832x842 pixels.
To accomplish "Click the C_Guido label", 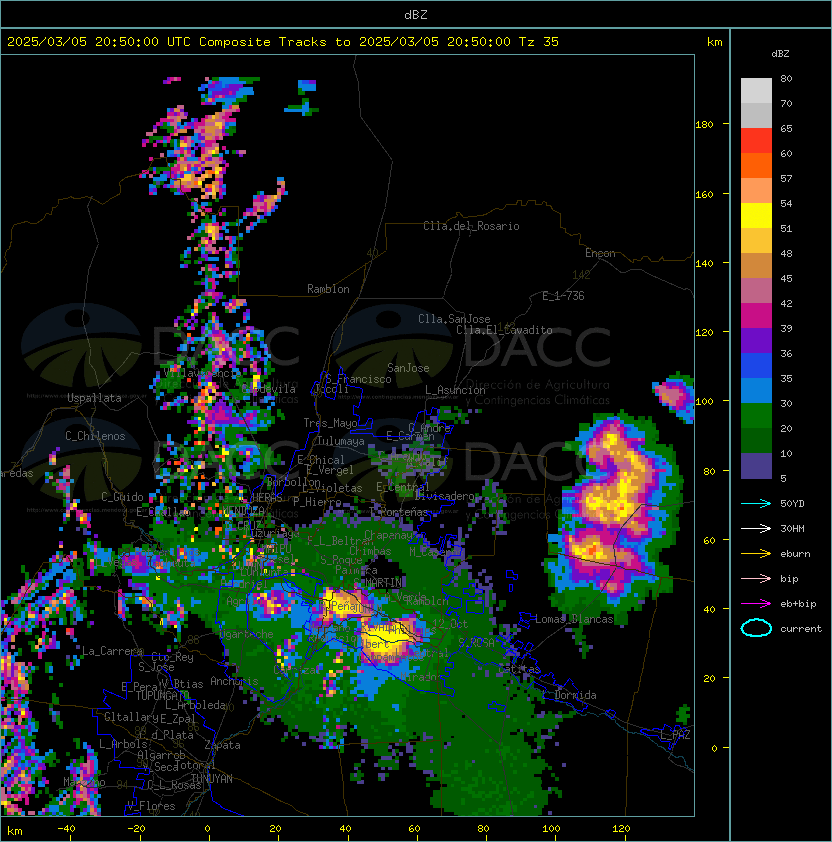I will [x=122, y=497].
